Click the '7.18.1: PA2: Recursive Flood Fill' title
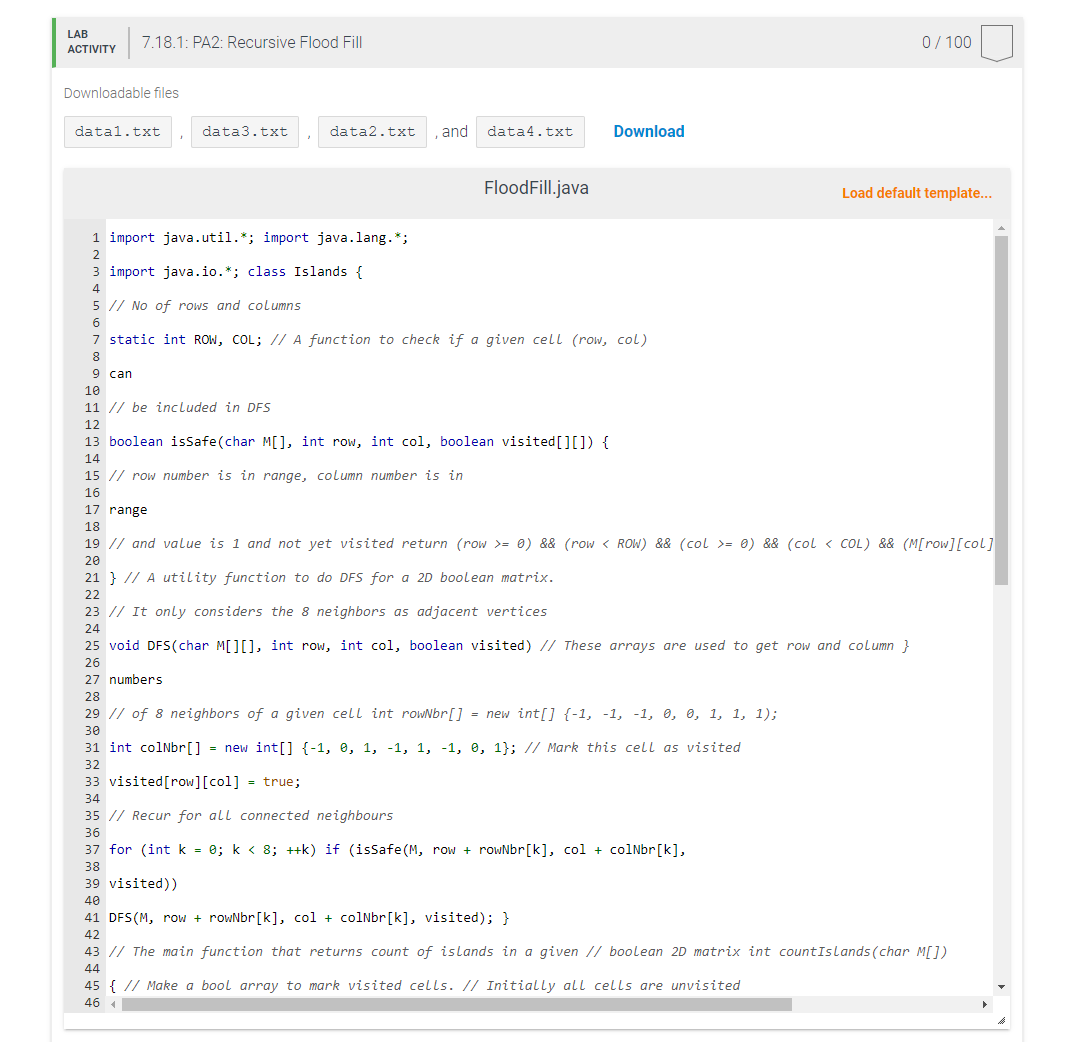This screenshot has width=1074, height=1042. click(252, 42)
